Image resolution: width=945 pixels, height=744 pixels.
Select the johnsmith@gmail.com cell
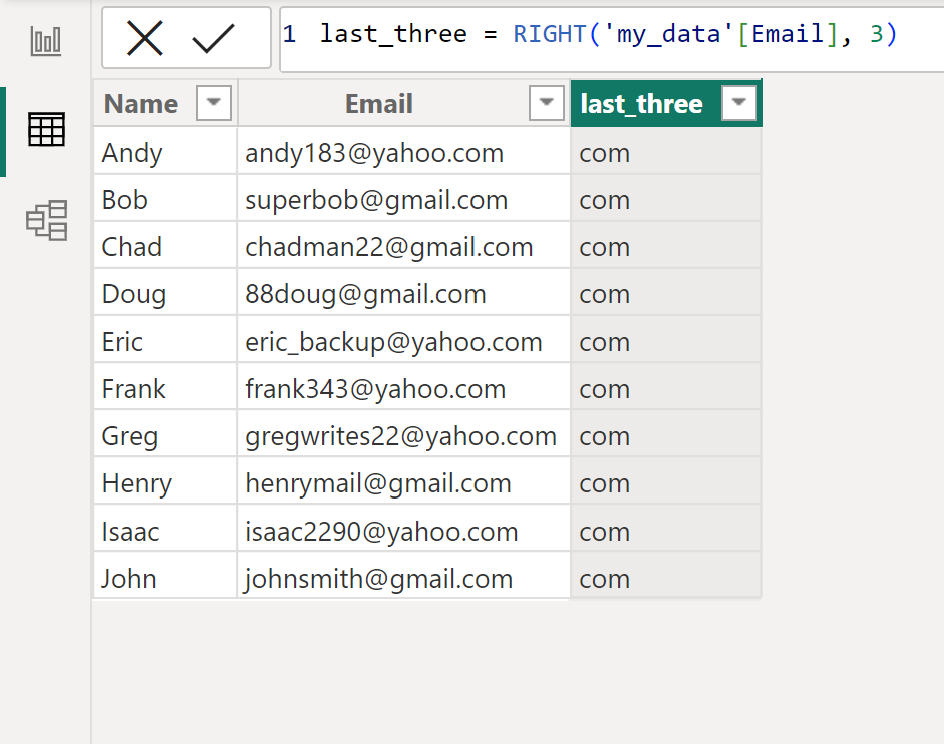379,579
